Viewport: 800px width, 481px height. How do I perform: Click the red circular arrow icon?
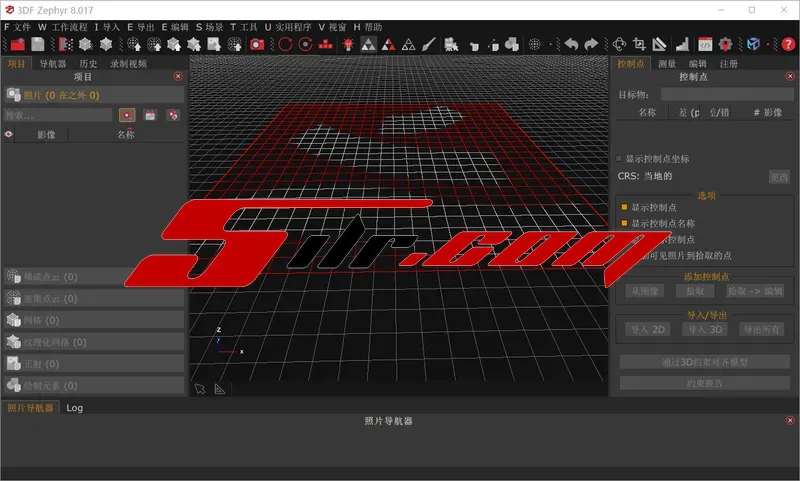click(x=285, y=45)
